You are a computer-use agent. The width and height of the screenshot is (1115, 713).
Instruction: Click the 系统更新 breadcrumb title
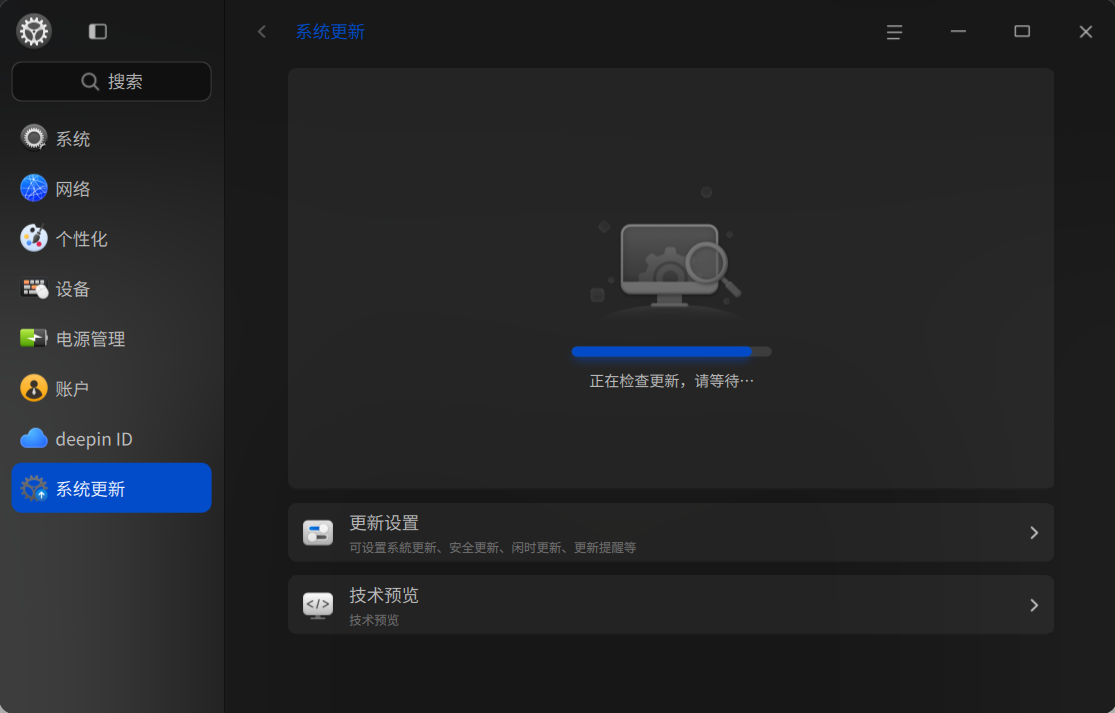(330, 32)
